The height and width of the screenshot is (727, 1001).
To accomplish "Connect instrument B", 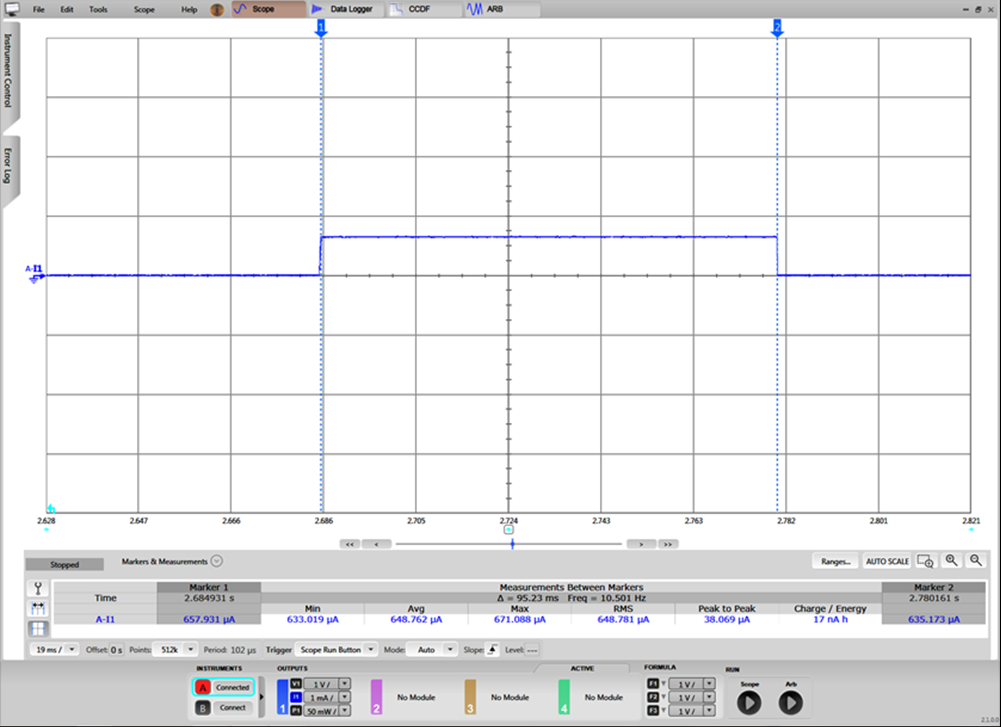I will click(223, 707).
